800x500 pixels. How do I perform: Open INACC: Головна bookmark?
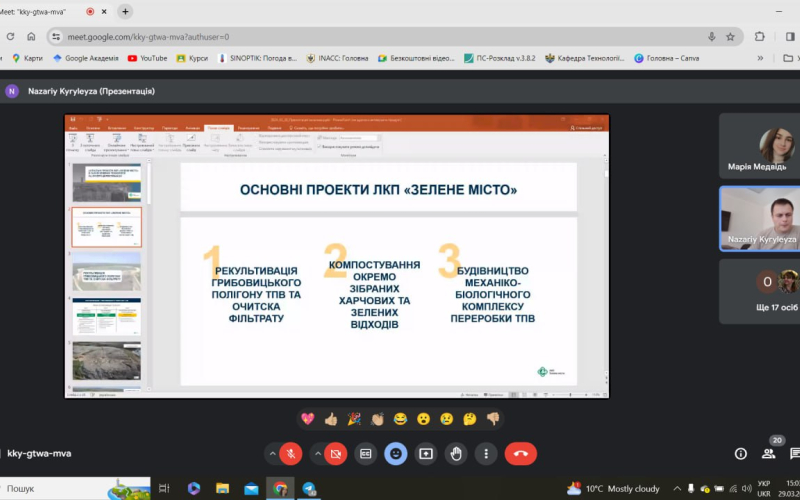(337, 58)
